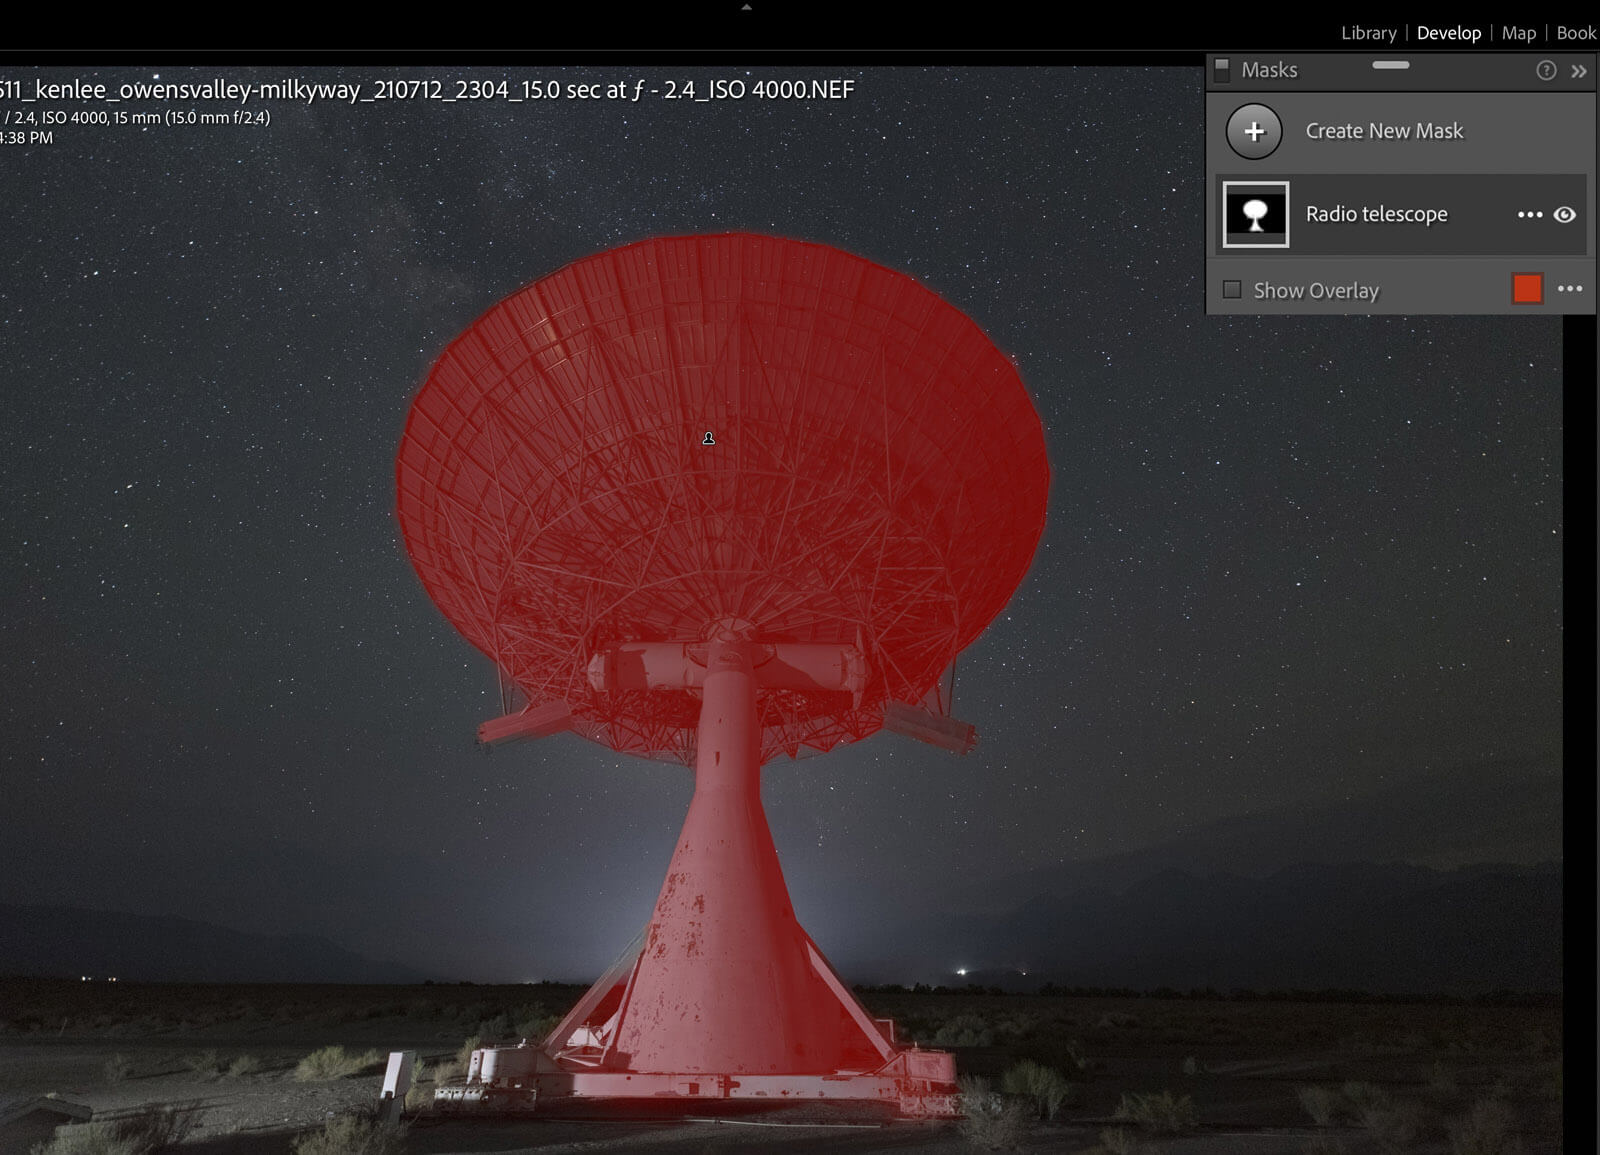Select the Develop module tab
Viewport: 1600px width, 1155px height.
coord(1448,33)
